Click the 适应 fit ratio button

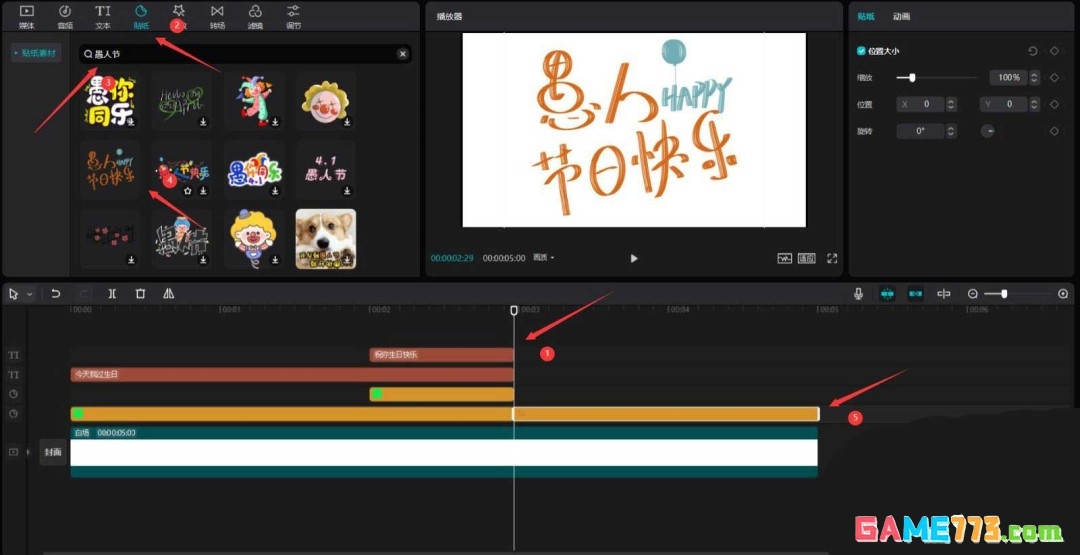click(x=807, y=258)
